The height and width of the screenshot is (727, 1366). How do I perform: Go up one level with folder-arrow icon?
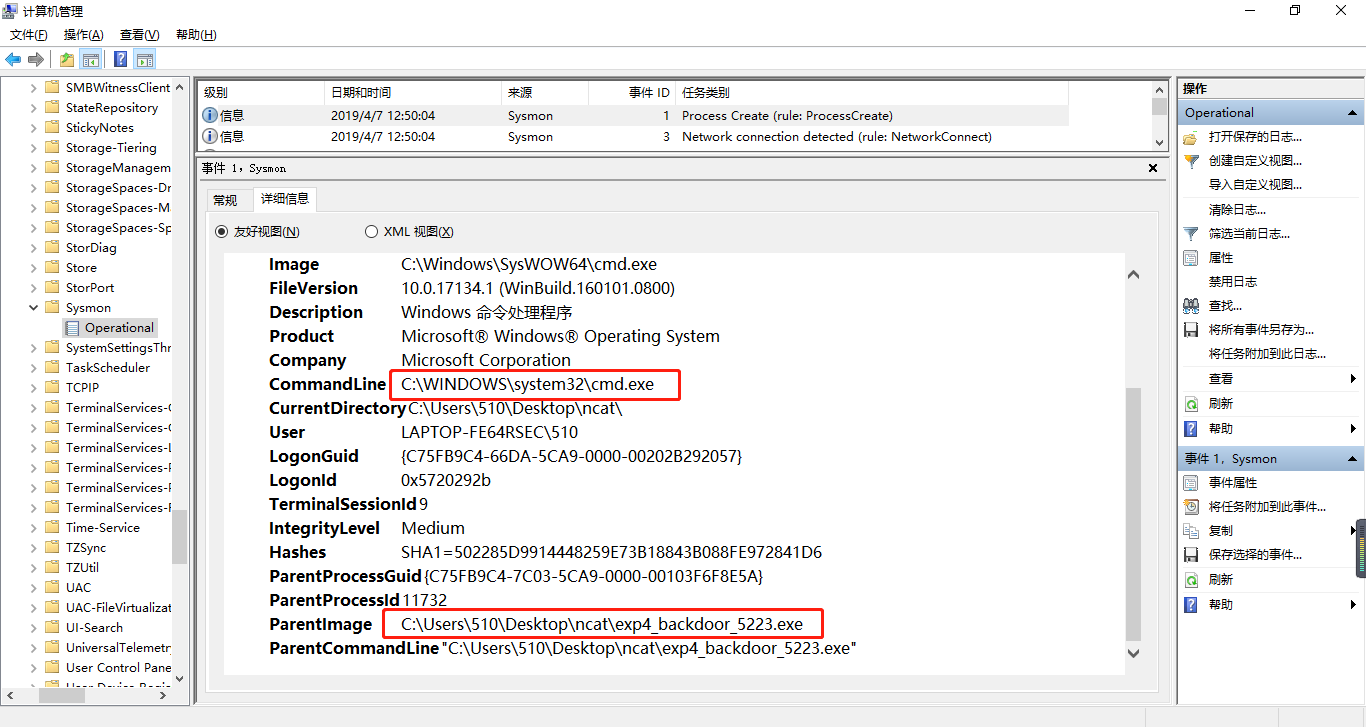point(66,59)
